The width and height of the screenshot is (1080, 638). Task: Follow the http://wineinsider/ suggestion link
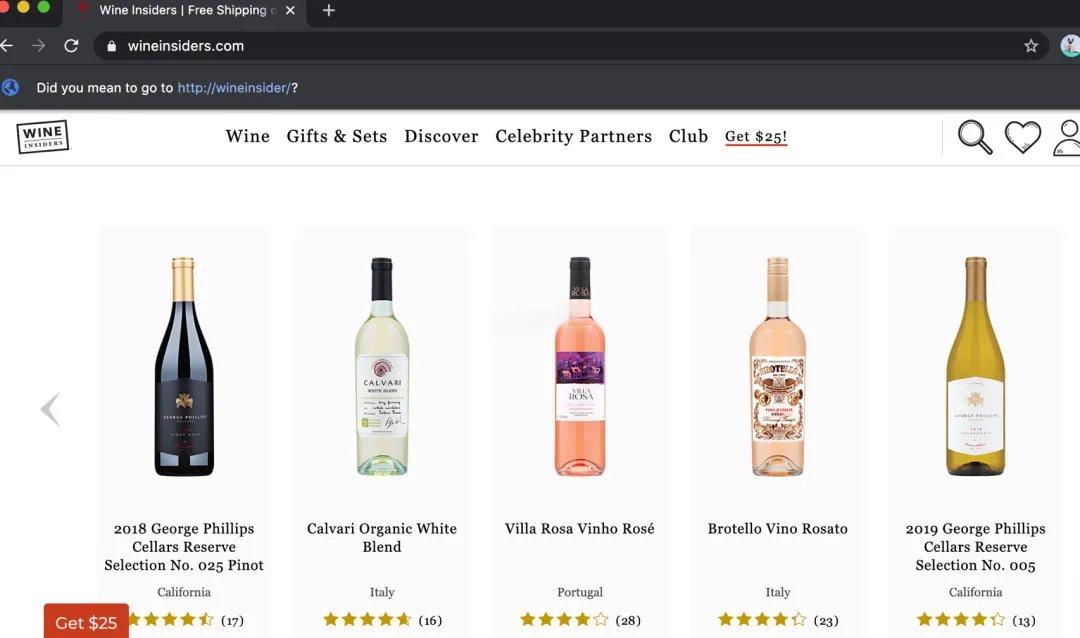(x=233, y=88)
